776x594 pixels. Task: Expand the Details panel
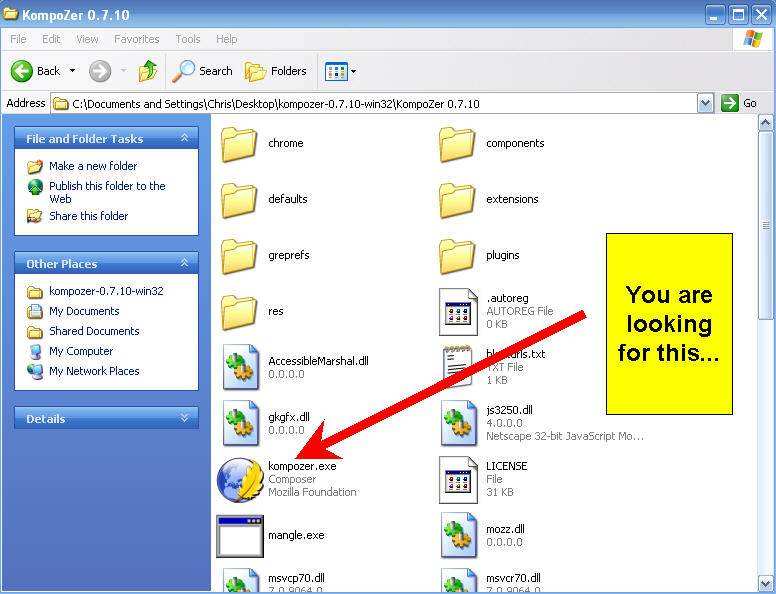coord(184,419)
